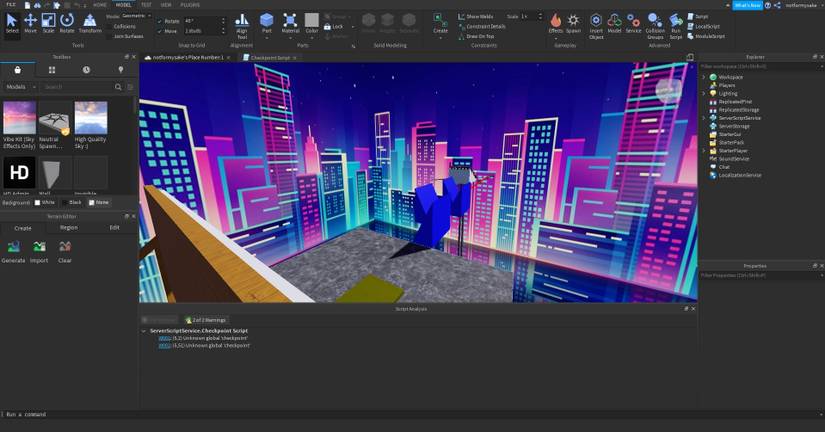Click the Color swatch in Parts
Image resolution: width=825 pixels, height=432 pixels.
(x=311, y=20)
